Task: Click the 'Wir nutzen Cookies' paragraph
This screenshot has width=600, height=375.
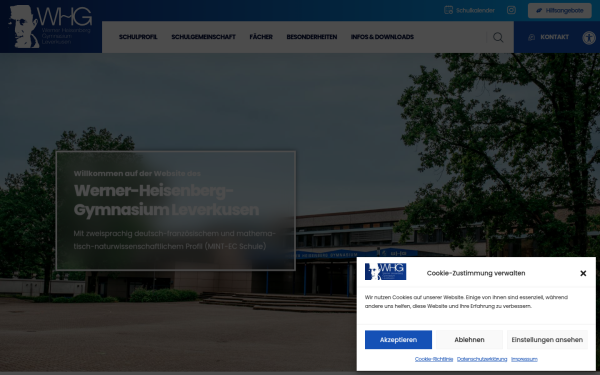Action: coord(466,302)
